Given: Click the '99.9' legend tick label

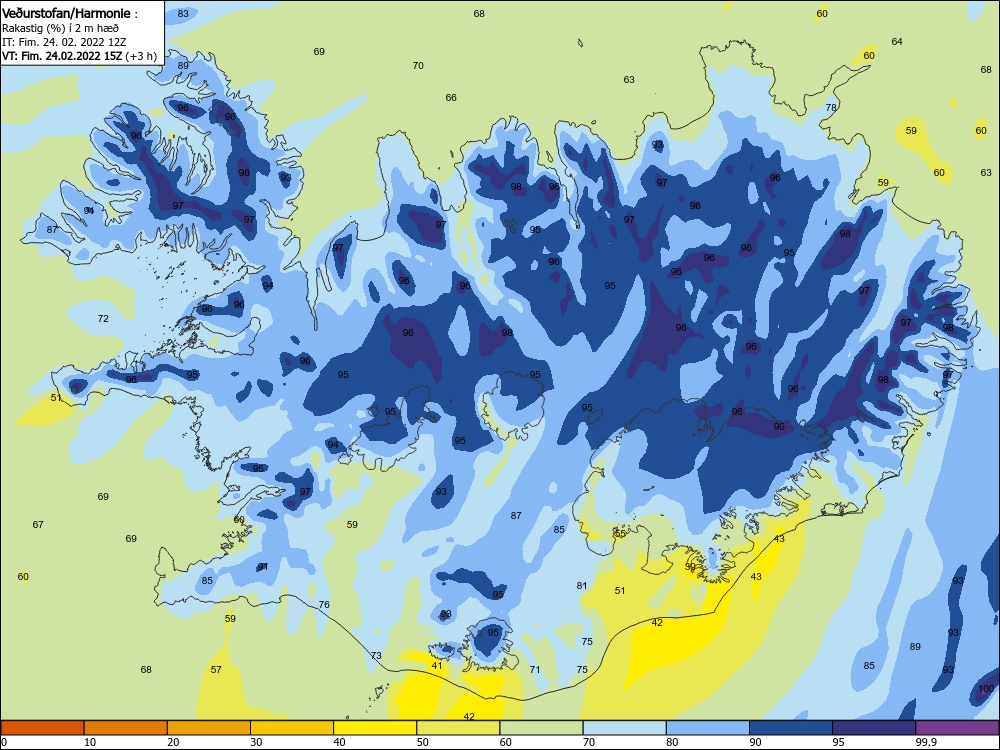Looking at the screenshot, I should [926, 742].
